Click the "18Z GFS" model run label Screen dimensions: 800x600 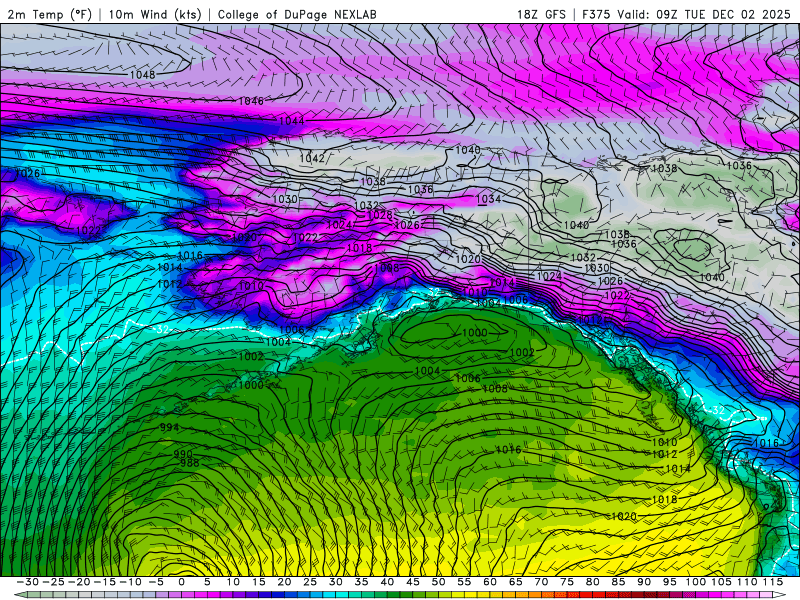coord(541,14)
